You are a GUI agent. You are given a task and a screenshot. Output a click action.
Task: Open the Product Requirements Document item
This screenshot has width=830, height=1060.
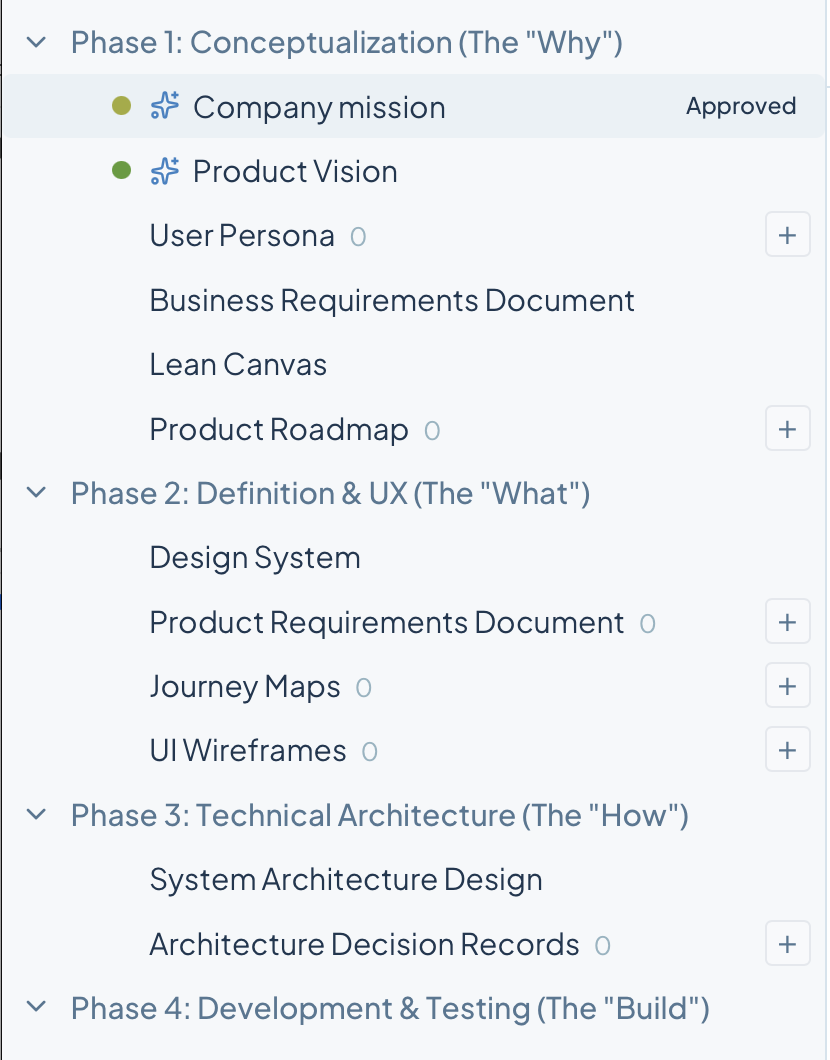coord(387,623)
